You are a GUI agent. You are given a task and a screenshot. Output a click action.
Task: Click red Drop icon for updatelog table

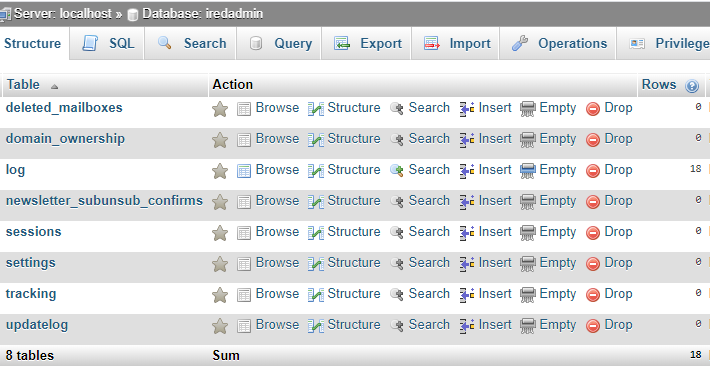coord(593,325)
